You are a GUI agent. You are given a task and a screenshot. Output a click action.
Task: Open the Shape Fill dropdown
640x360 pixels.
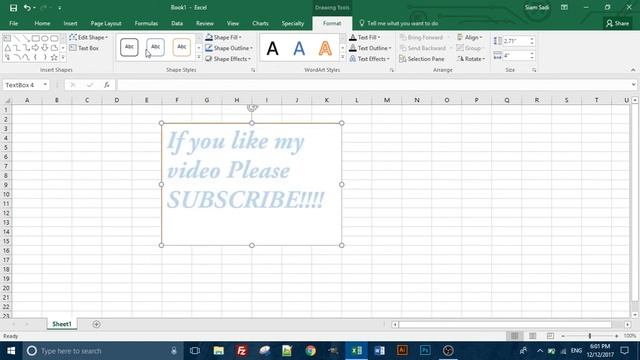tap(223, 37)
